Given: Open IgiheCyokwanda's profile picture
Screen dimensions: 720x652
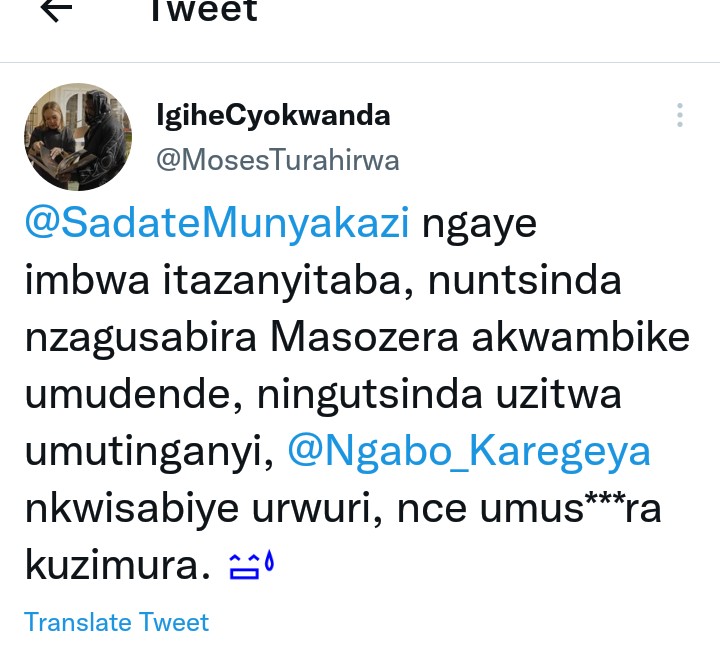Looking at the screenshot, I should tap(78, 137).
